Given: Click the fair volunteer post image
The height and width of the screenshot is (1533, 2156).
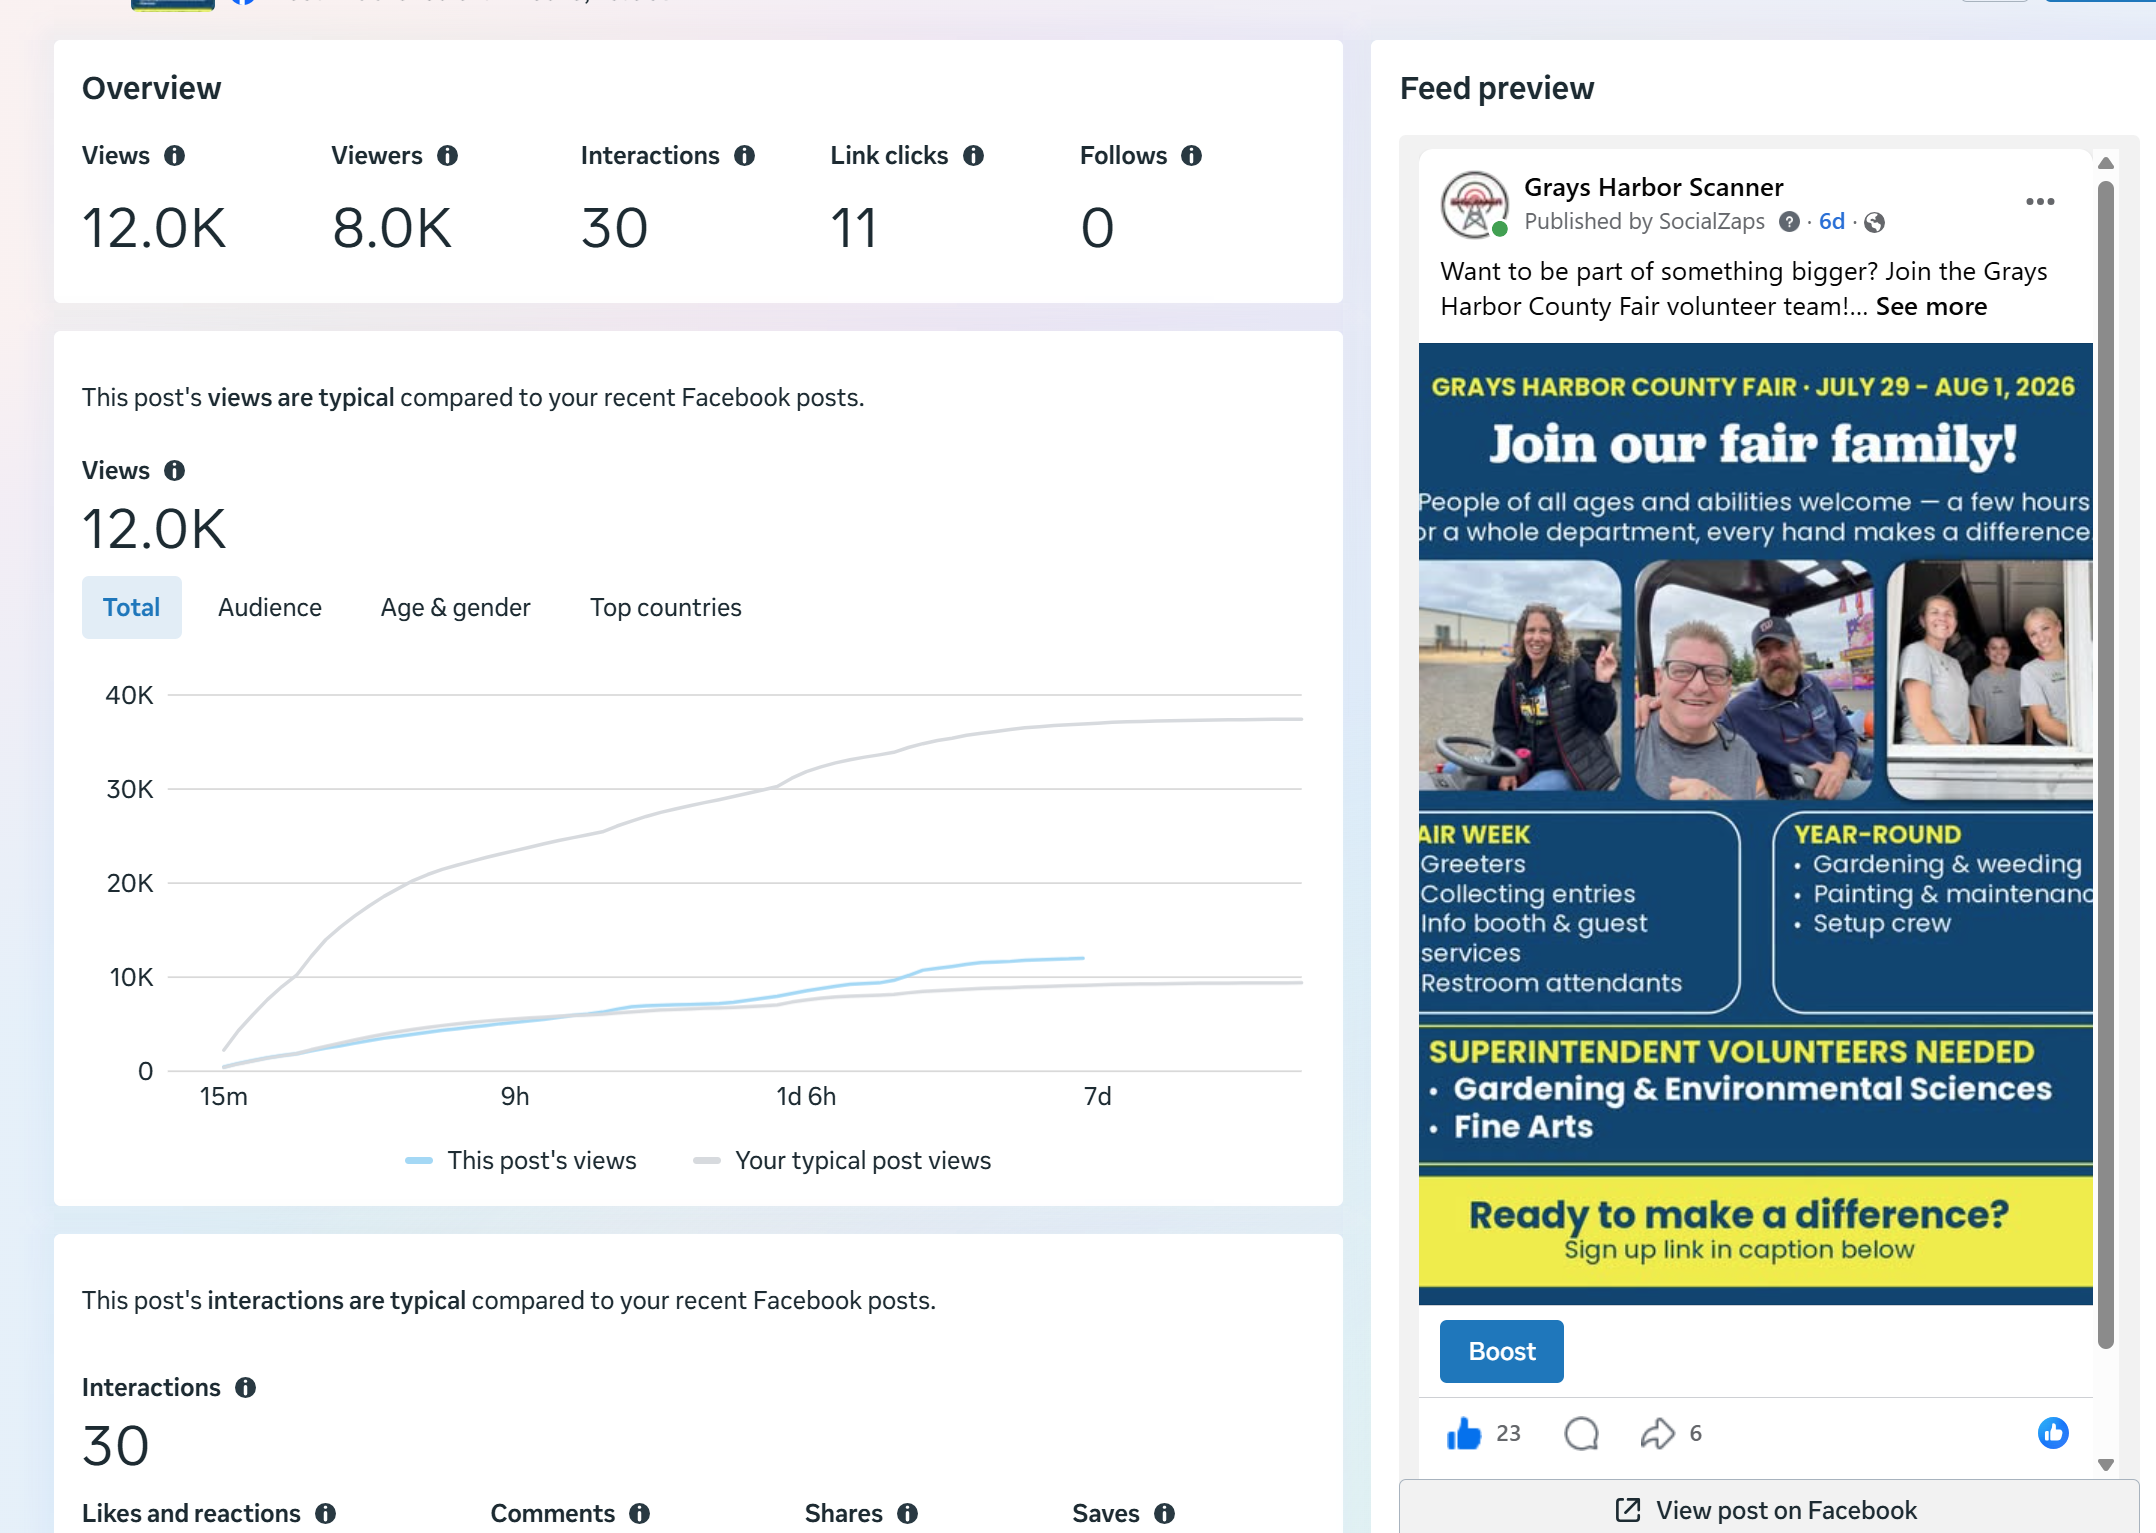Looking at the screenshot, I should (x=1756, y=824).
